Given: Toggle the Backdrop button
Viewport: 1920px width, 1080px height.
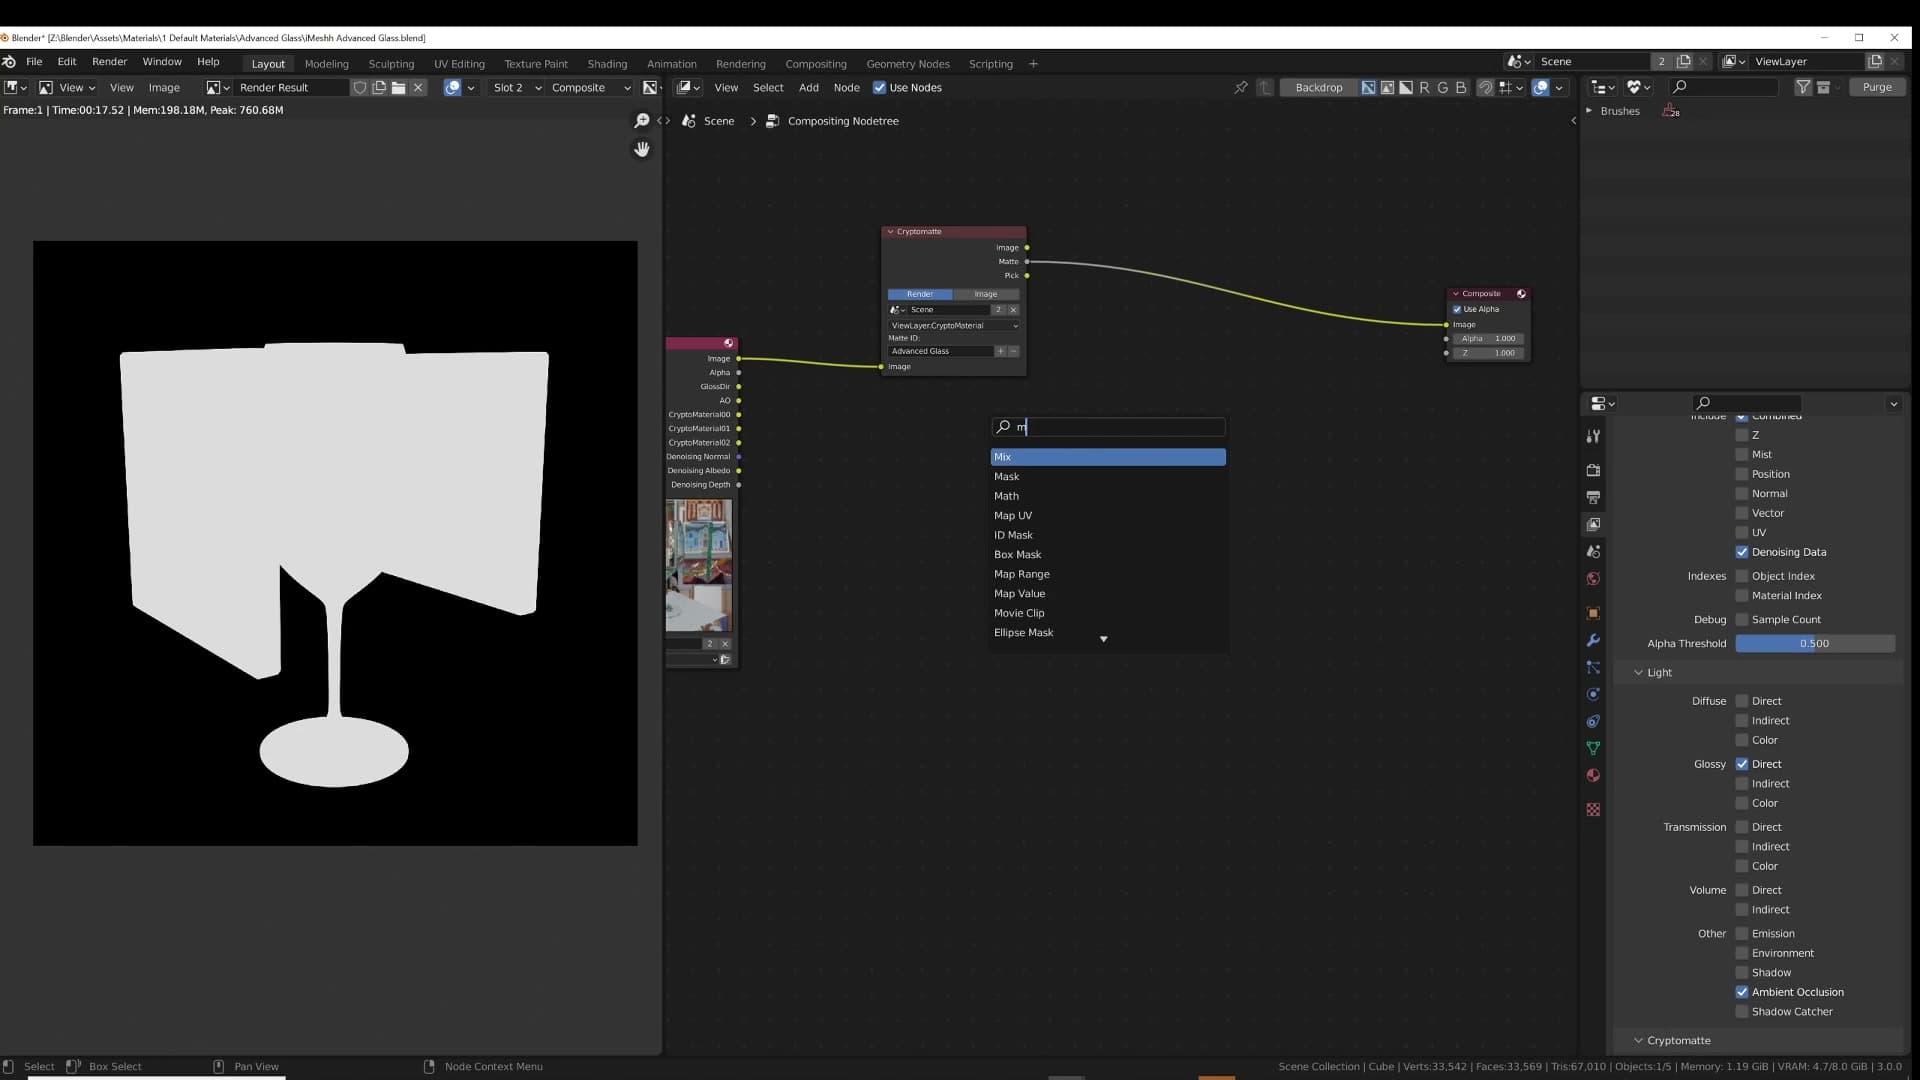Looking at the screenshot, I should (x=1318, y=88).
